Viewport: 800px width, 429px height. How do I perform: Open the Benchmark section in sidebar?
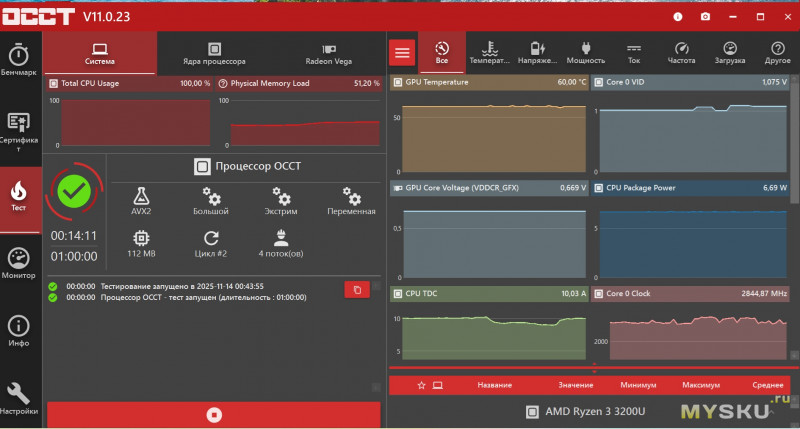(21, 60)
